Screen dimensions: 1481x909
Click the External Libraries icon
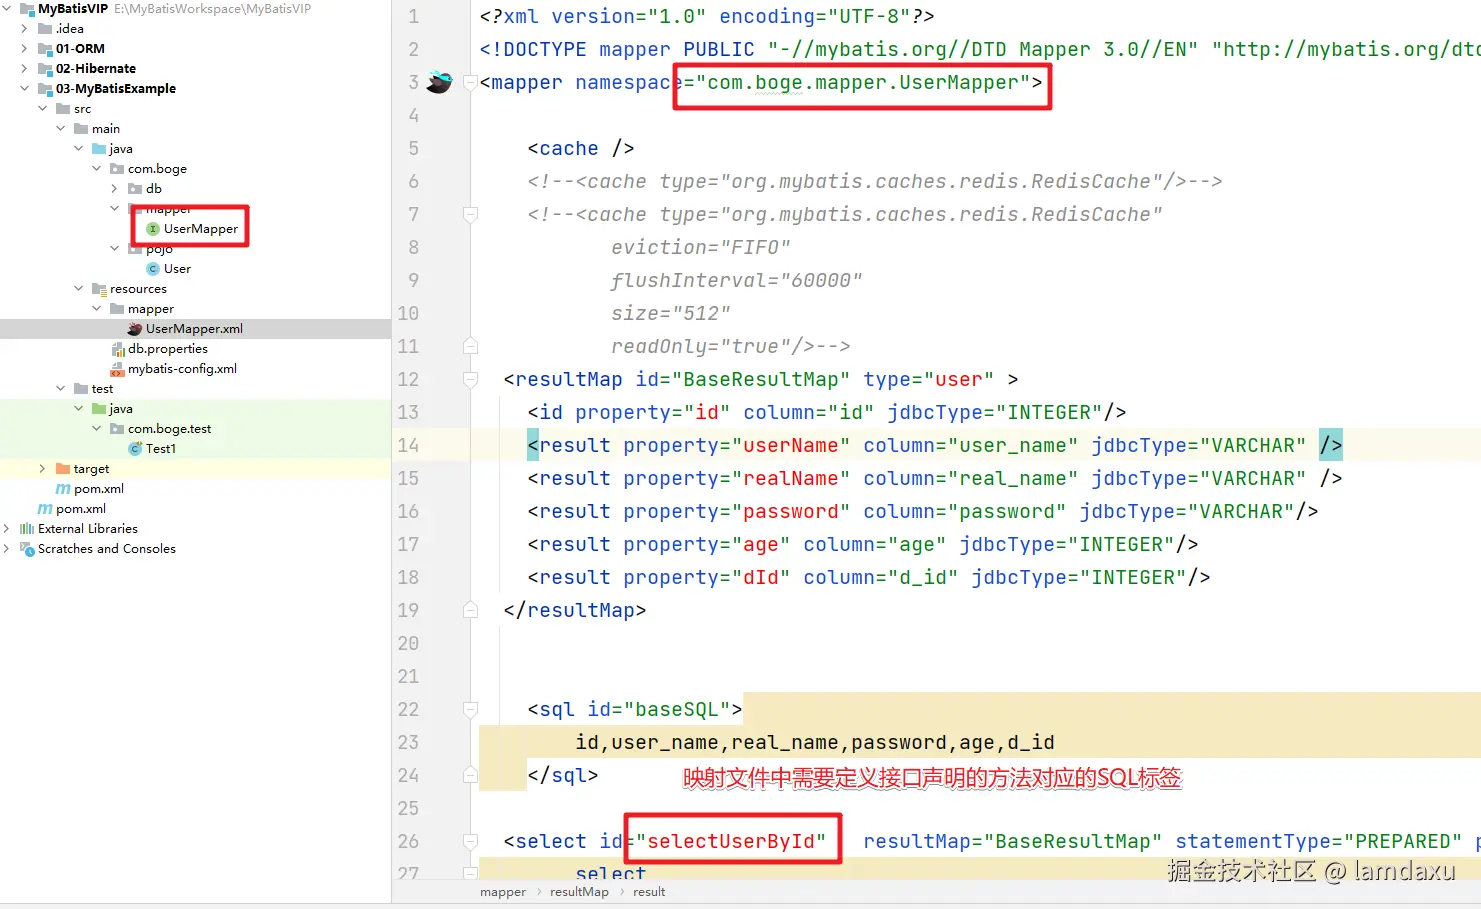[x=27, y=529]
